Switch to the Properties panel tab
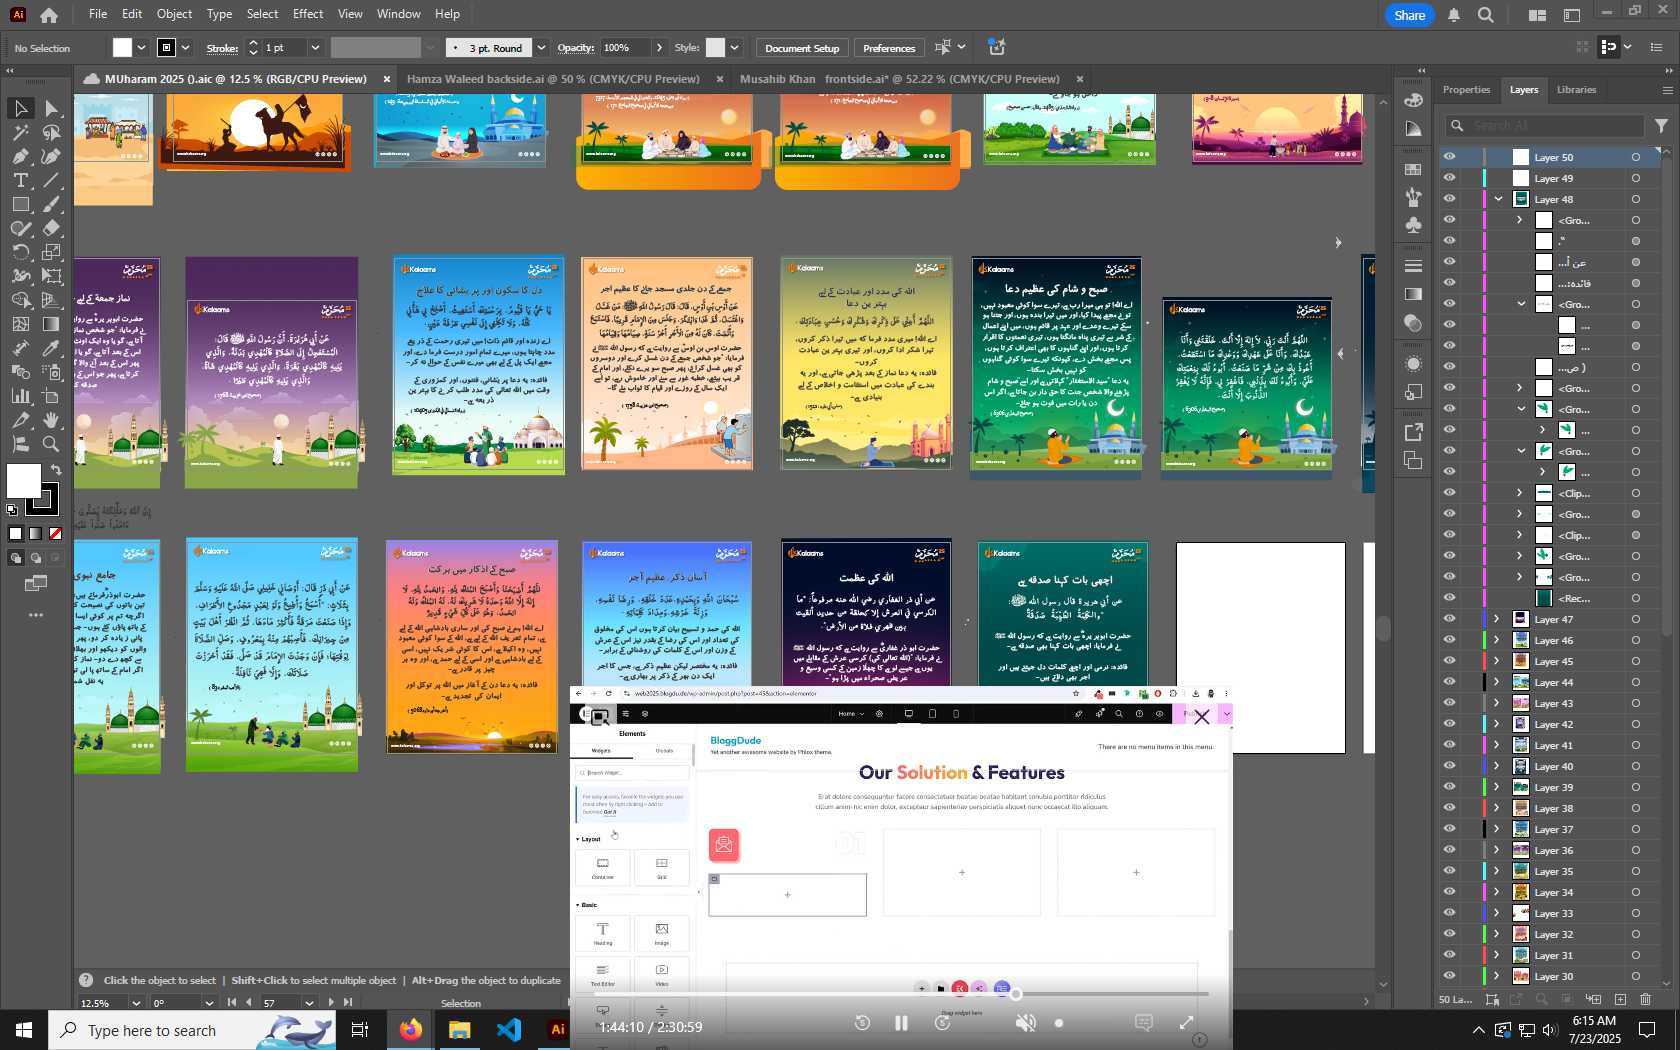The height and width of the screenshot is (1050, 1680). (x=1466, y=90)
